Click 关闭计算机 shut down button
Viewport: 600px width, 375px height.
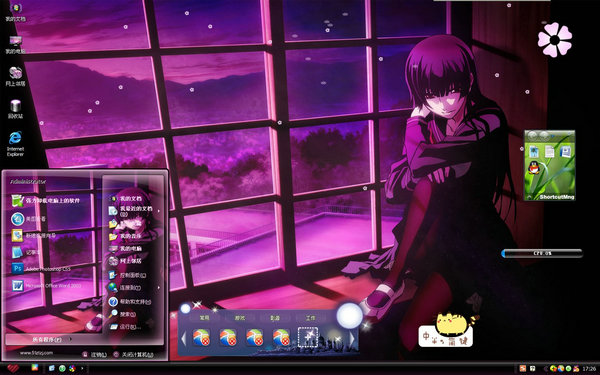point(134,354)
